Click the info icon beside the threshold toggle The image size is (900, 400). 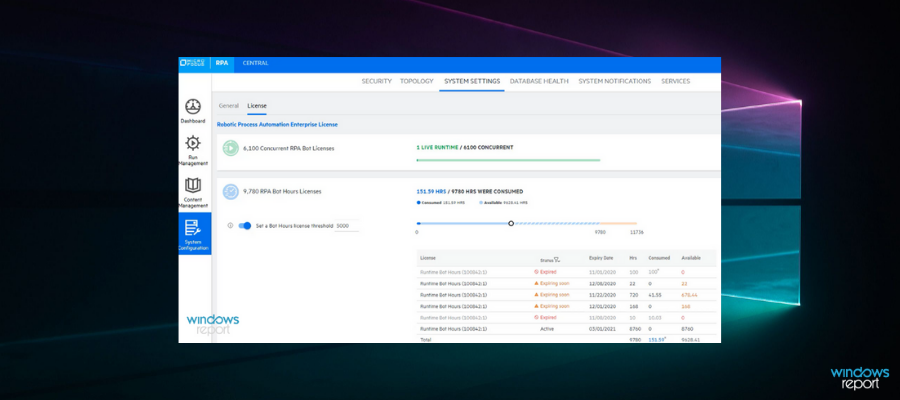pos(230,225)
